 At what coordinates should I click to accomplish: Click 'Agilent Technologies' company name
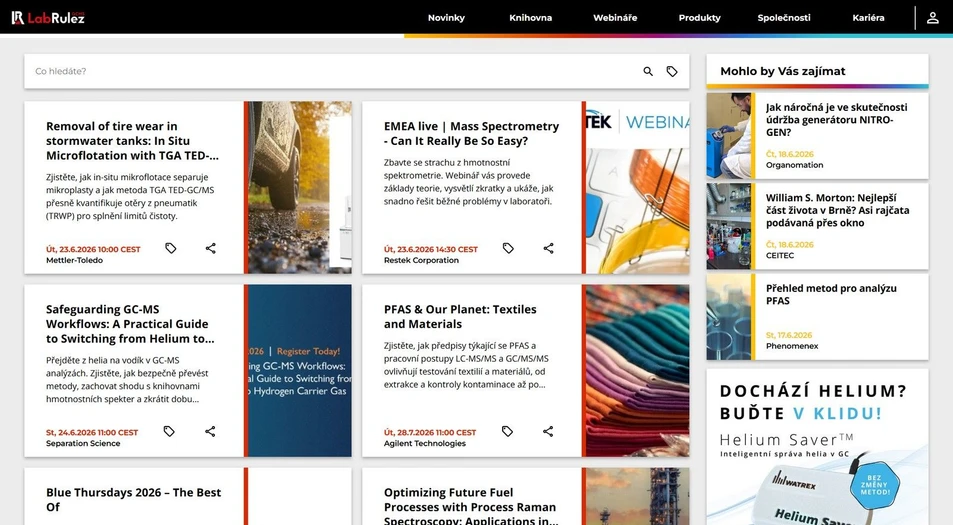coord(425,443)
